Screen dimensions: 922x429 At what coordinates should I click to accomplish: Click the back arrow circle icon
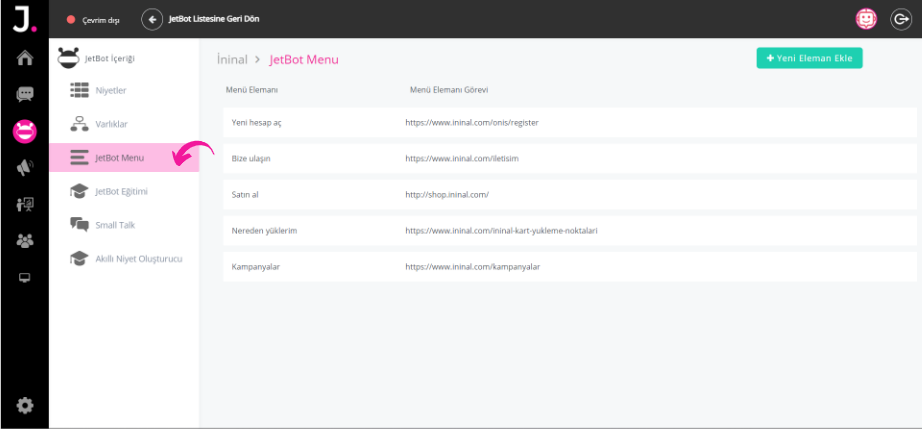click(152, 19)
